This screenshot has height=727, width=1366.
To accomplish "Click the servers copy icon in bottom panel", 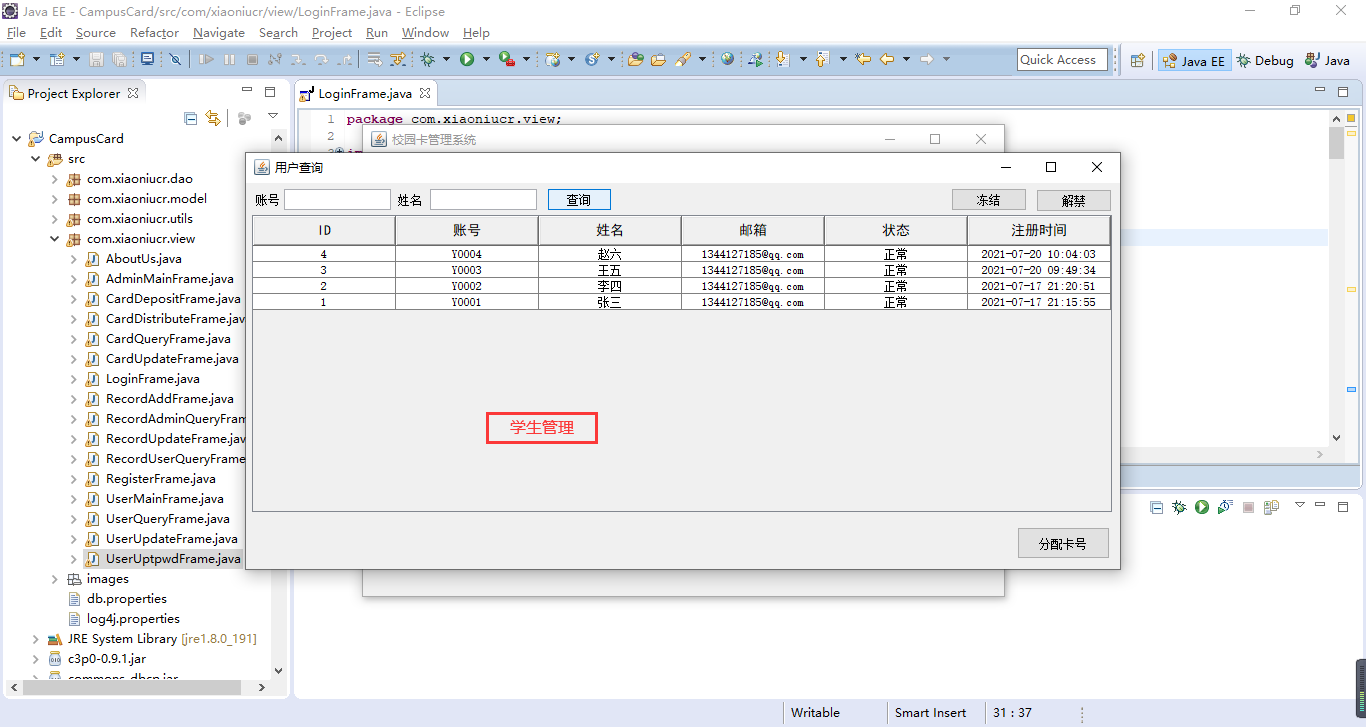I will (x=1271, y=507).
